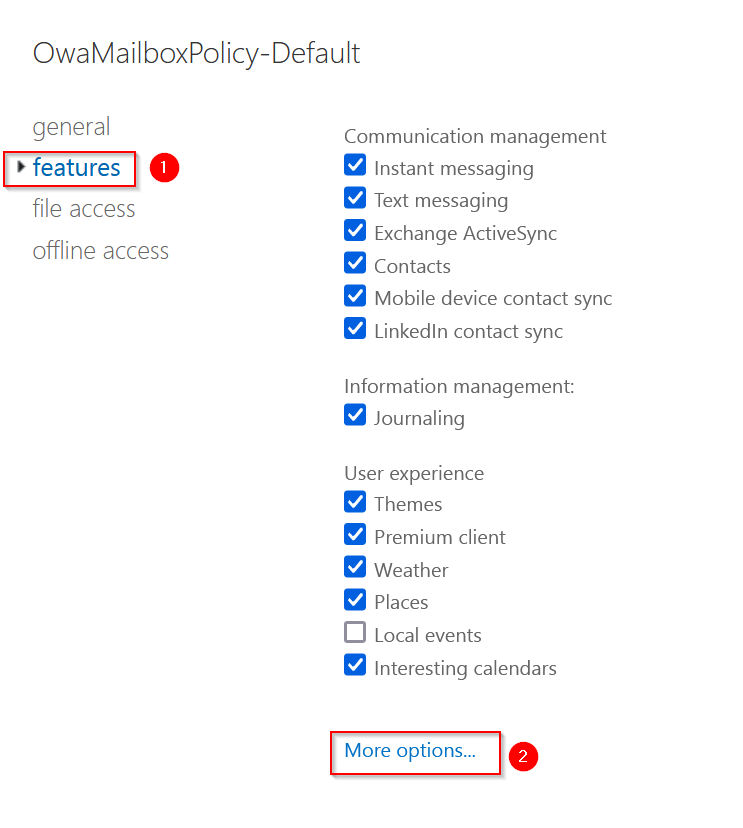Image resolution: width=743 pixels, height=828 pixels.
Task: Uncheck the Journaling checkbox
Action: click(x=355, y=415)
